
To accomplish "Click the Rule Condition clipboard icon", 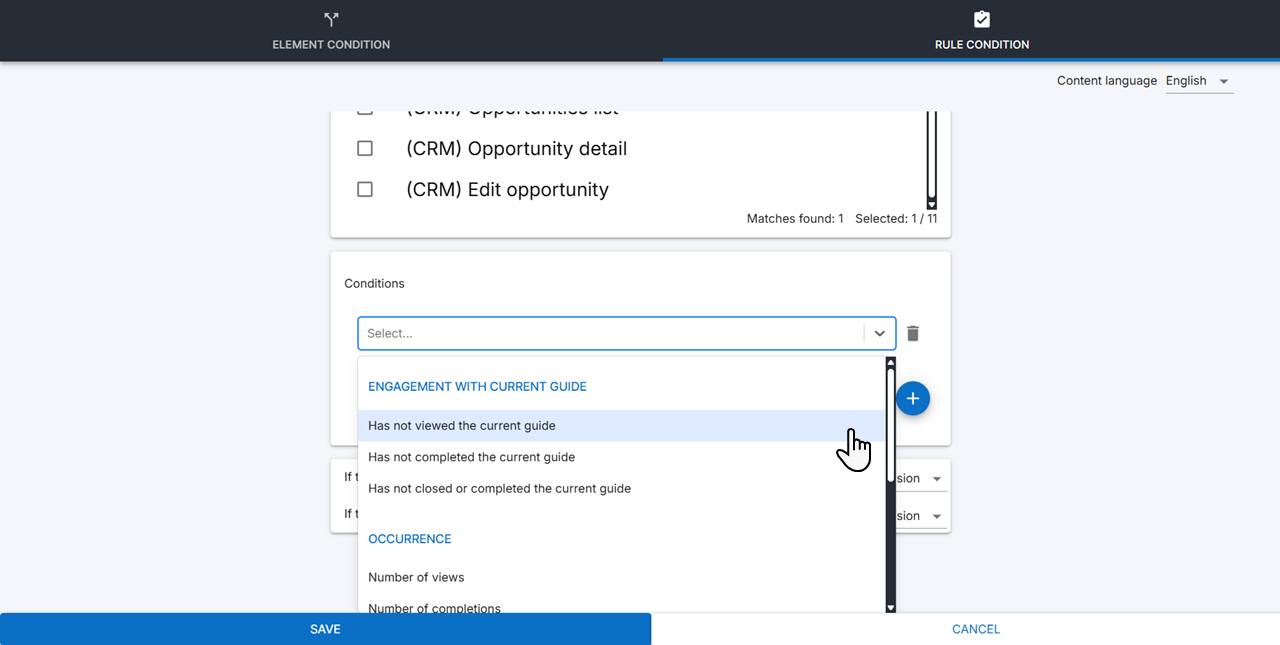I will click(981, 20).
